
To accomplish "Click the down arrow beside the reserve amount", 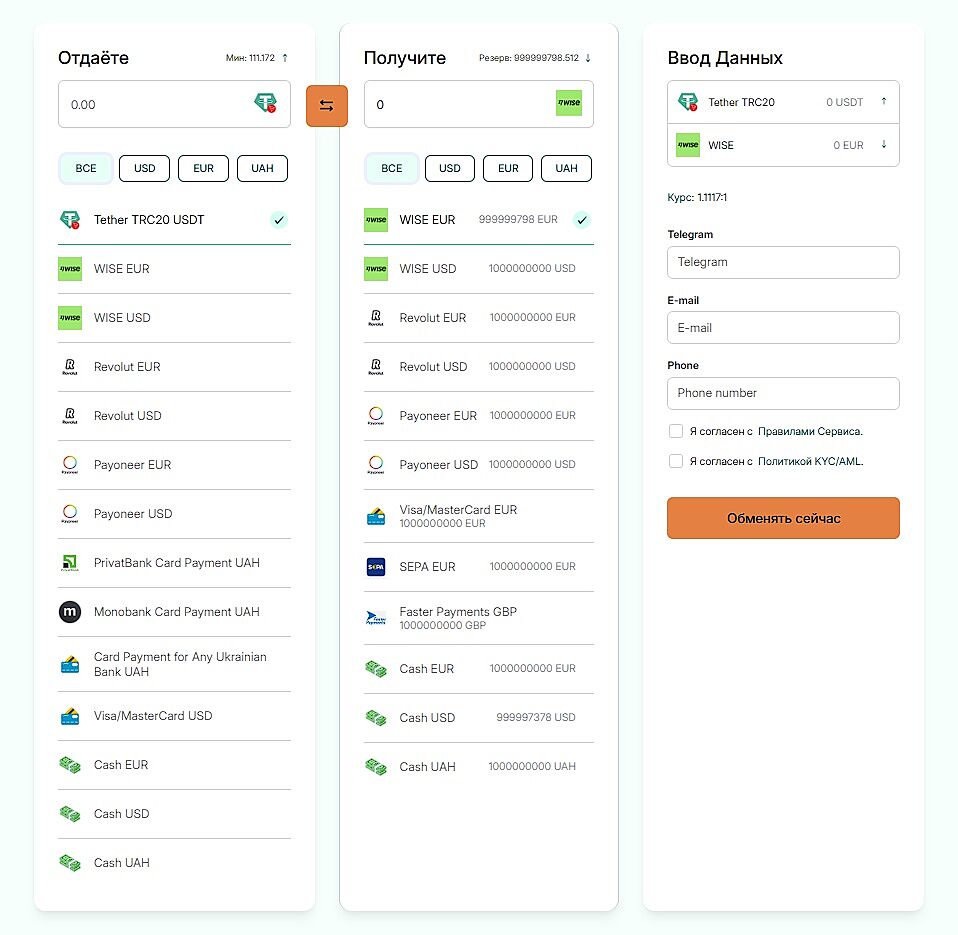I will [588, 58].
